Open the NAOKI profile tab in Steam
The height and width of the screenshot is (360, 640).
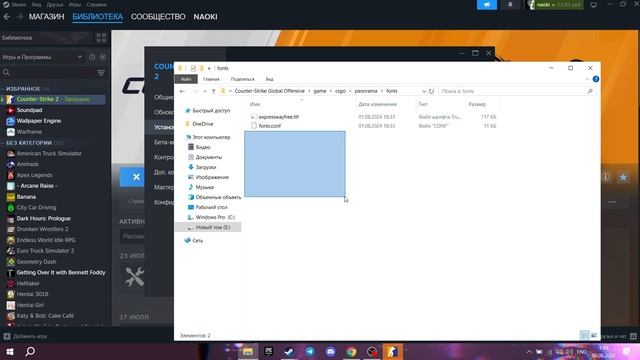click(x=205, y=17)
